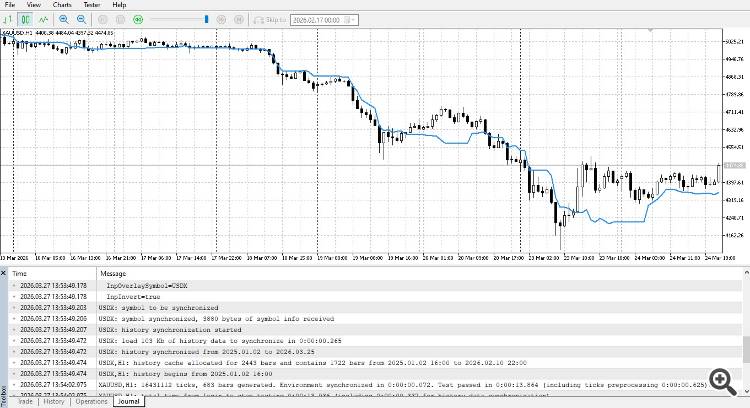
Task: Click the current price label on the price axis
Action: coord(734,165)
